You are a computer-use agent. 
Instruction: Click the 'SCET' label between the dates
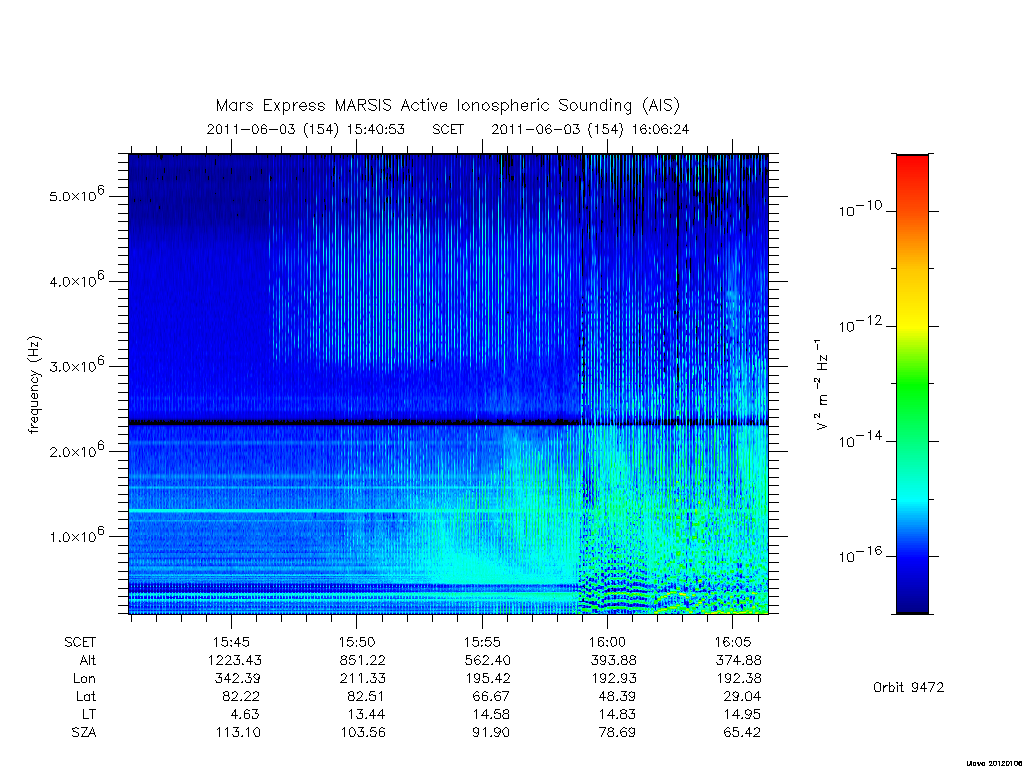pyautogui.click(x=448, y=129)
